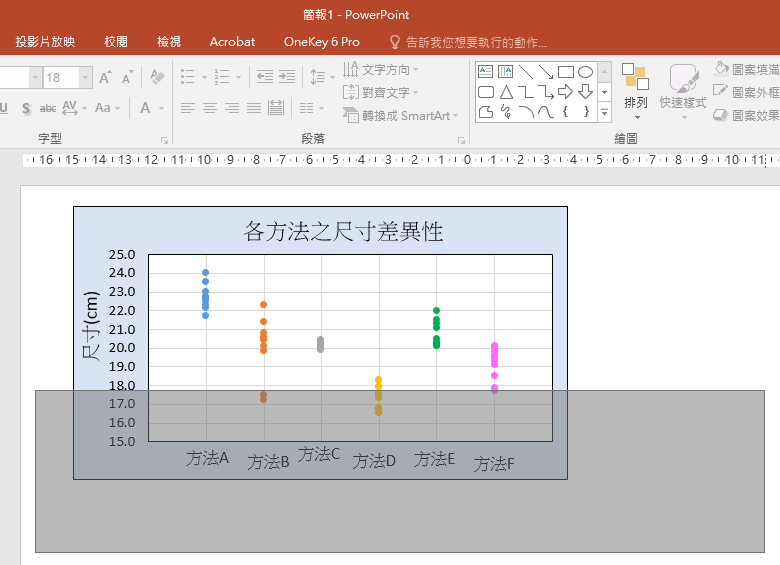
Task: Click the Arrange (排列) icon
Action: [635, 86]
